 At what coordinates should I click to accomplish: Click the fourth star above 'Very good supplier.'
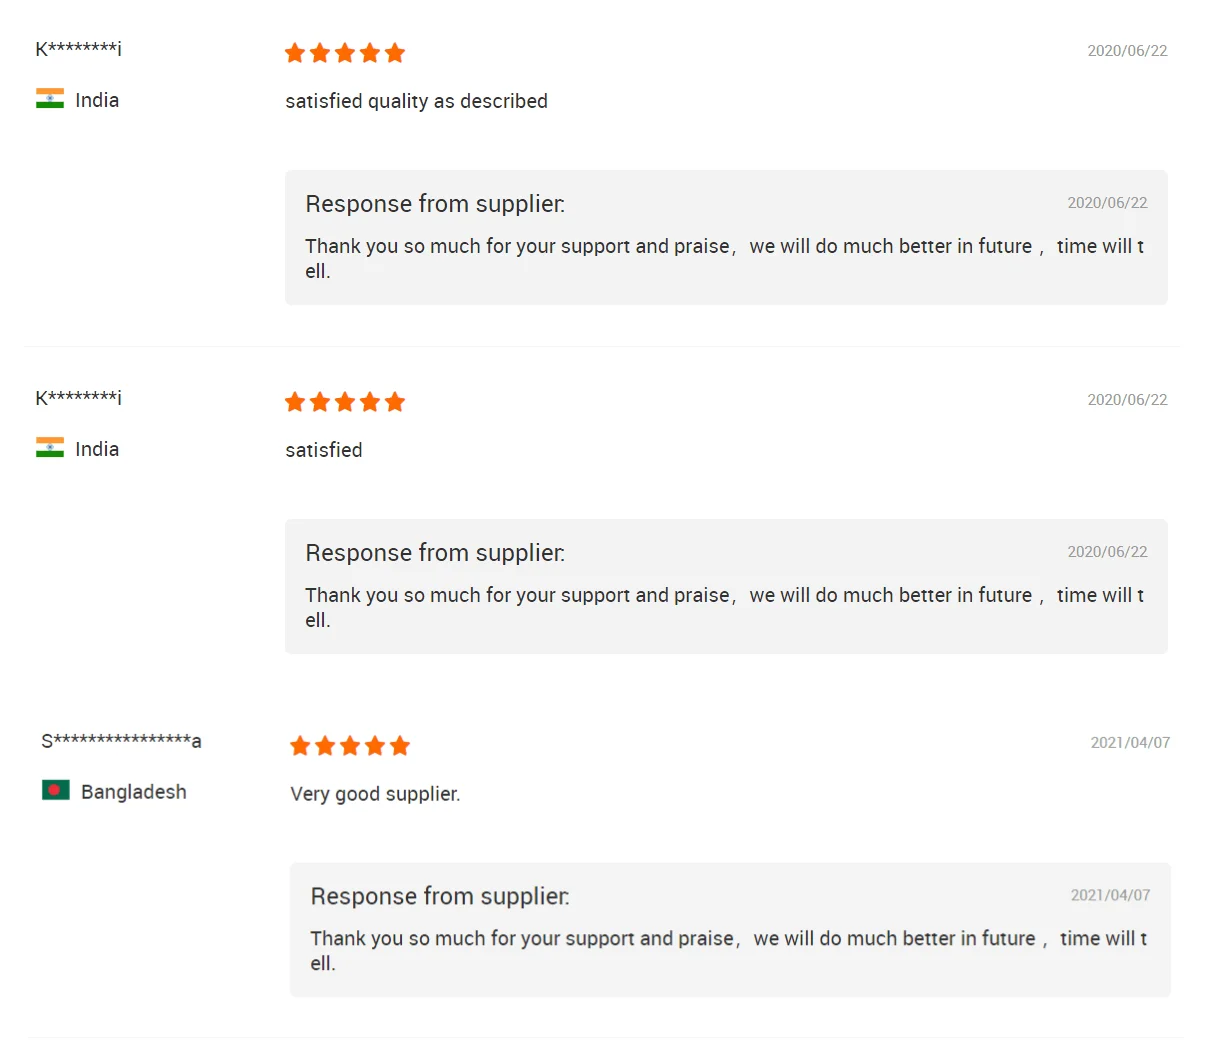coord(375,746)
